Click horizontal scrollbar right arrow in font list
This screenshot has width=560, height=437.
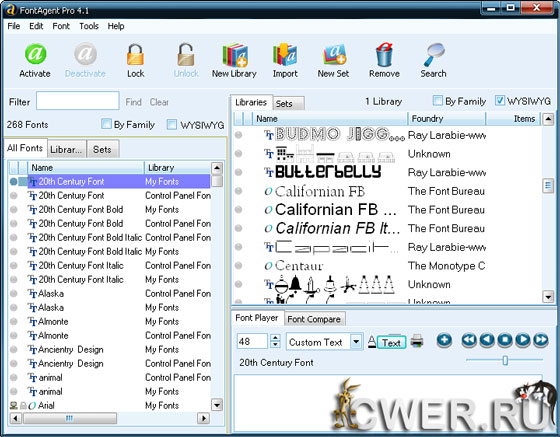point(204,418)
